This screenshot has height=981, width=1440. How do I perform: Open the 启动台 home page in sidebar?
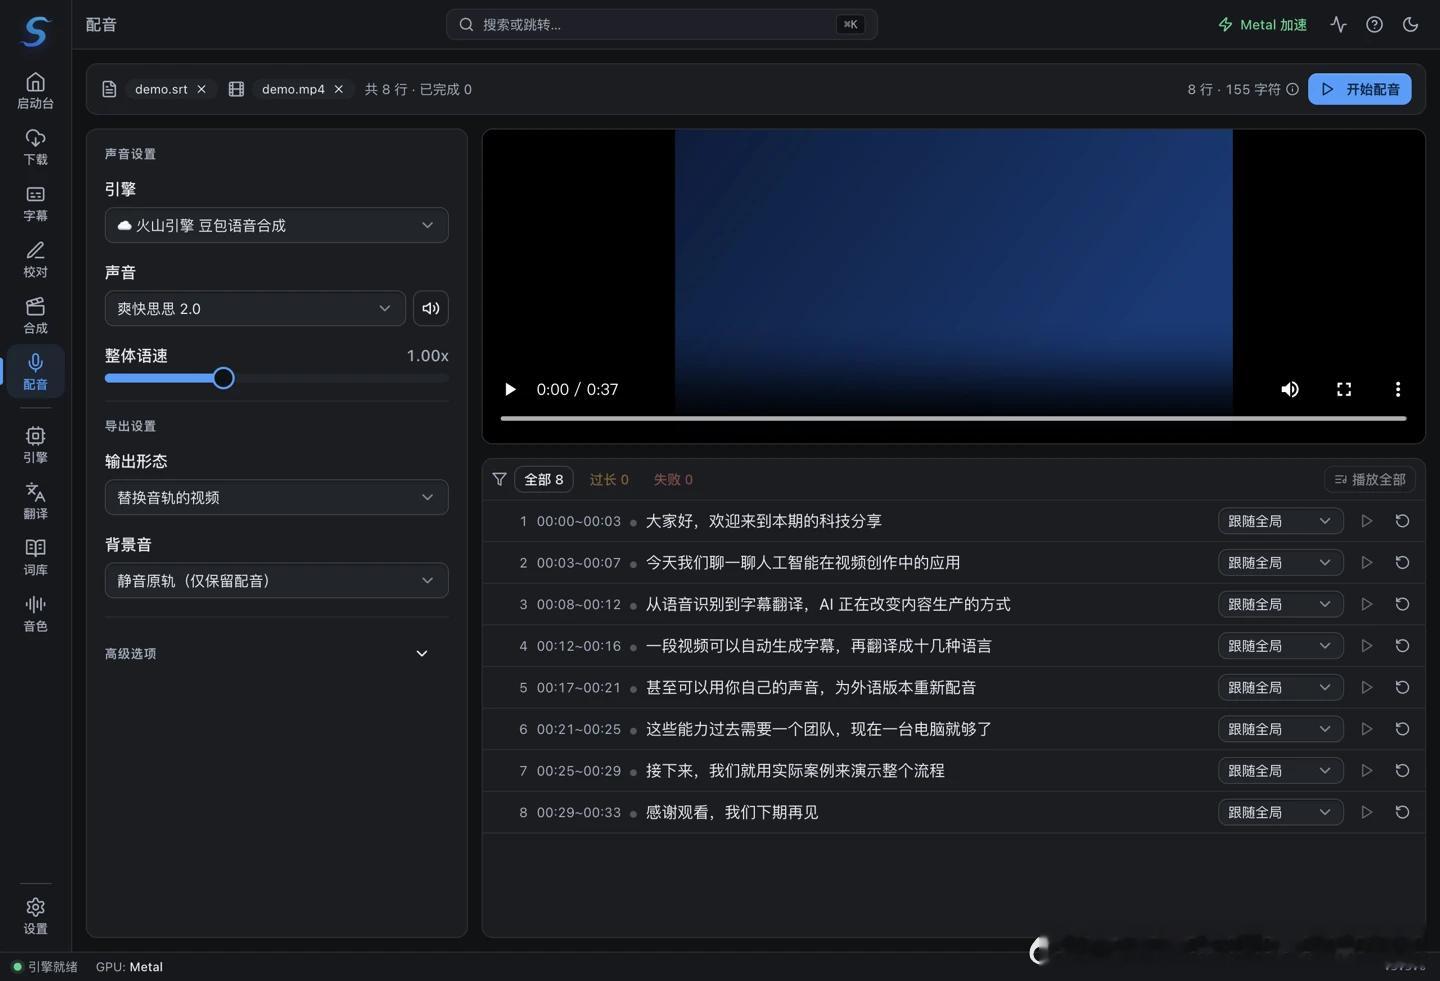pyautogui.click(x=35, y=90)
